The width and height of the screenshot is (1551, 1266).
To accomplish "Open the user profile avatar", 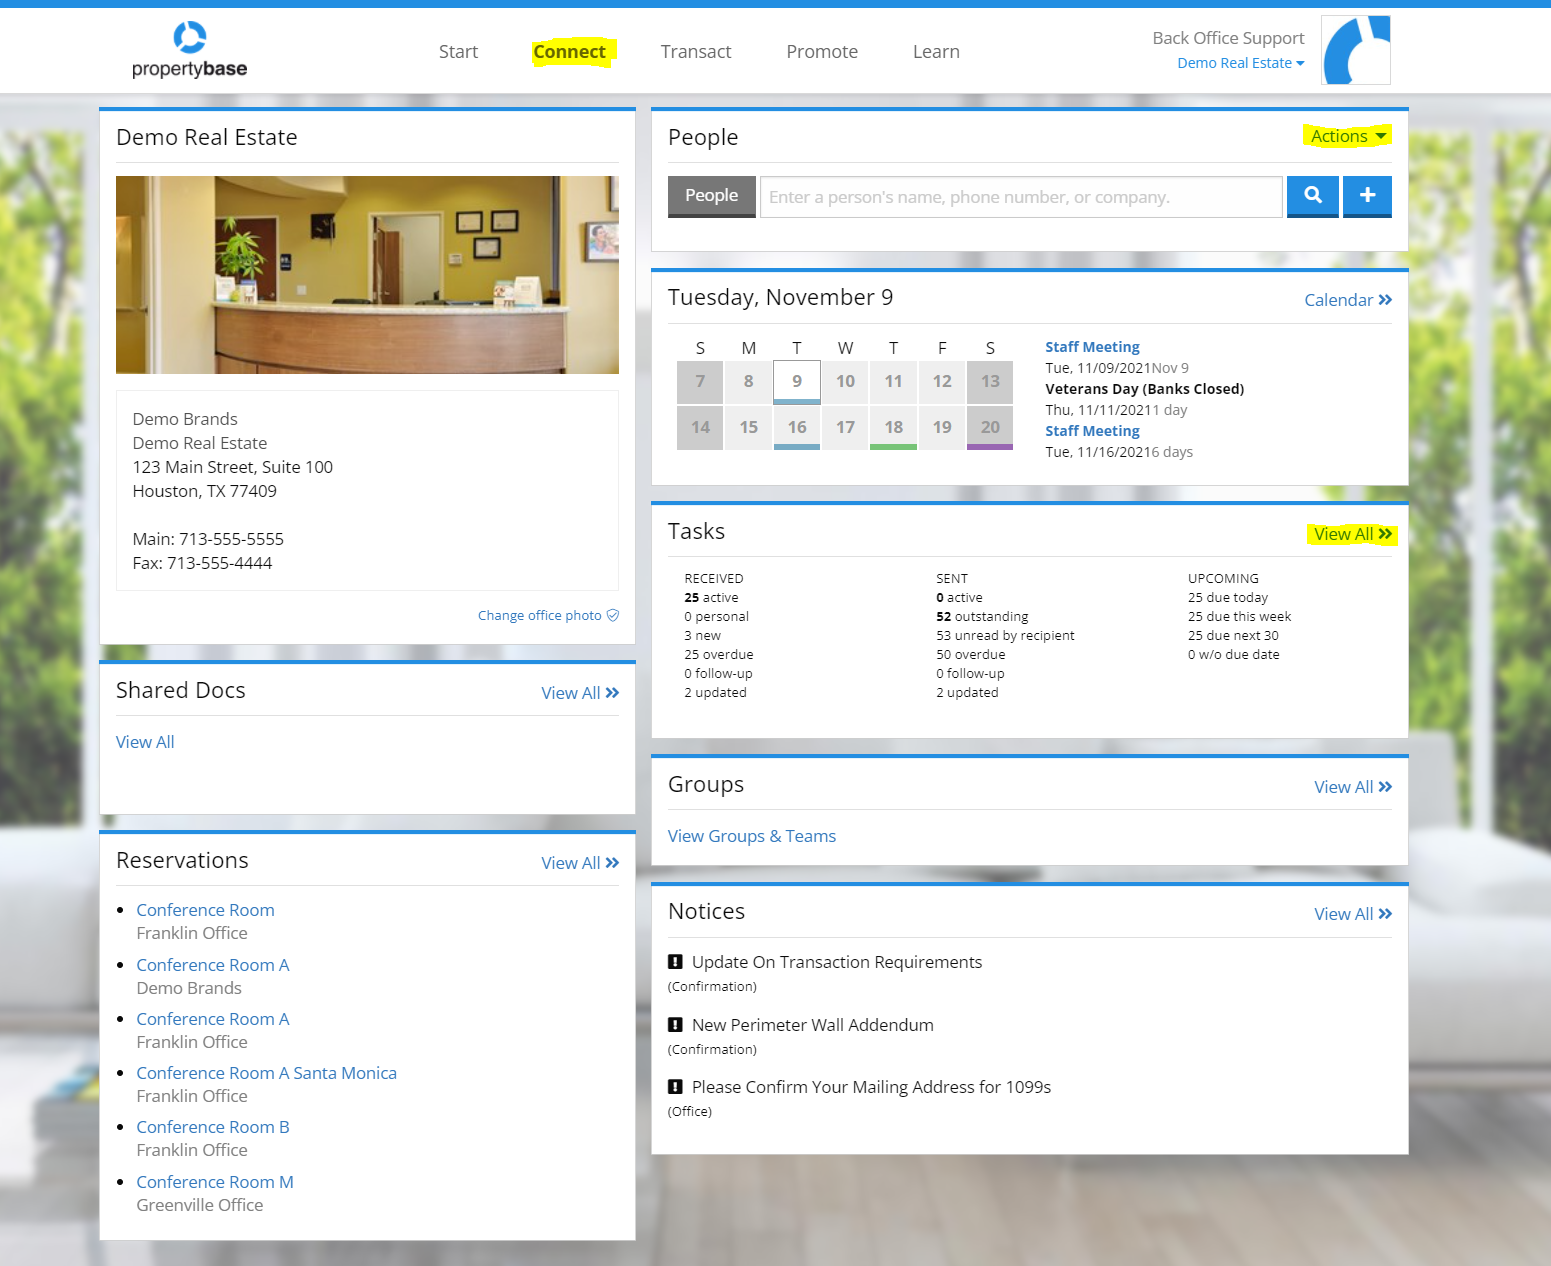I will pyautogui.click(x=1355, y=50).
